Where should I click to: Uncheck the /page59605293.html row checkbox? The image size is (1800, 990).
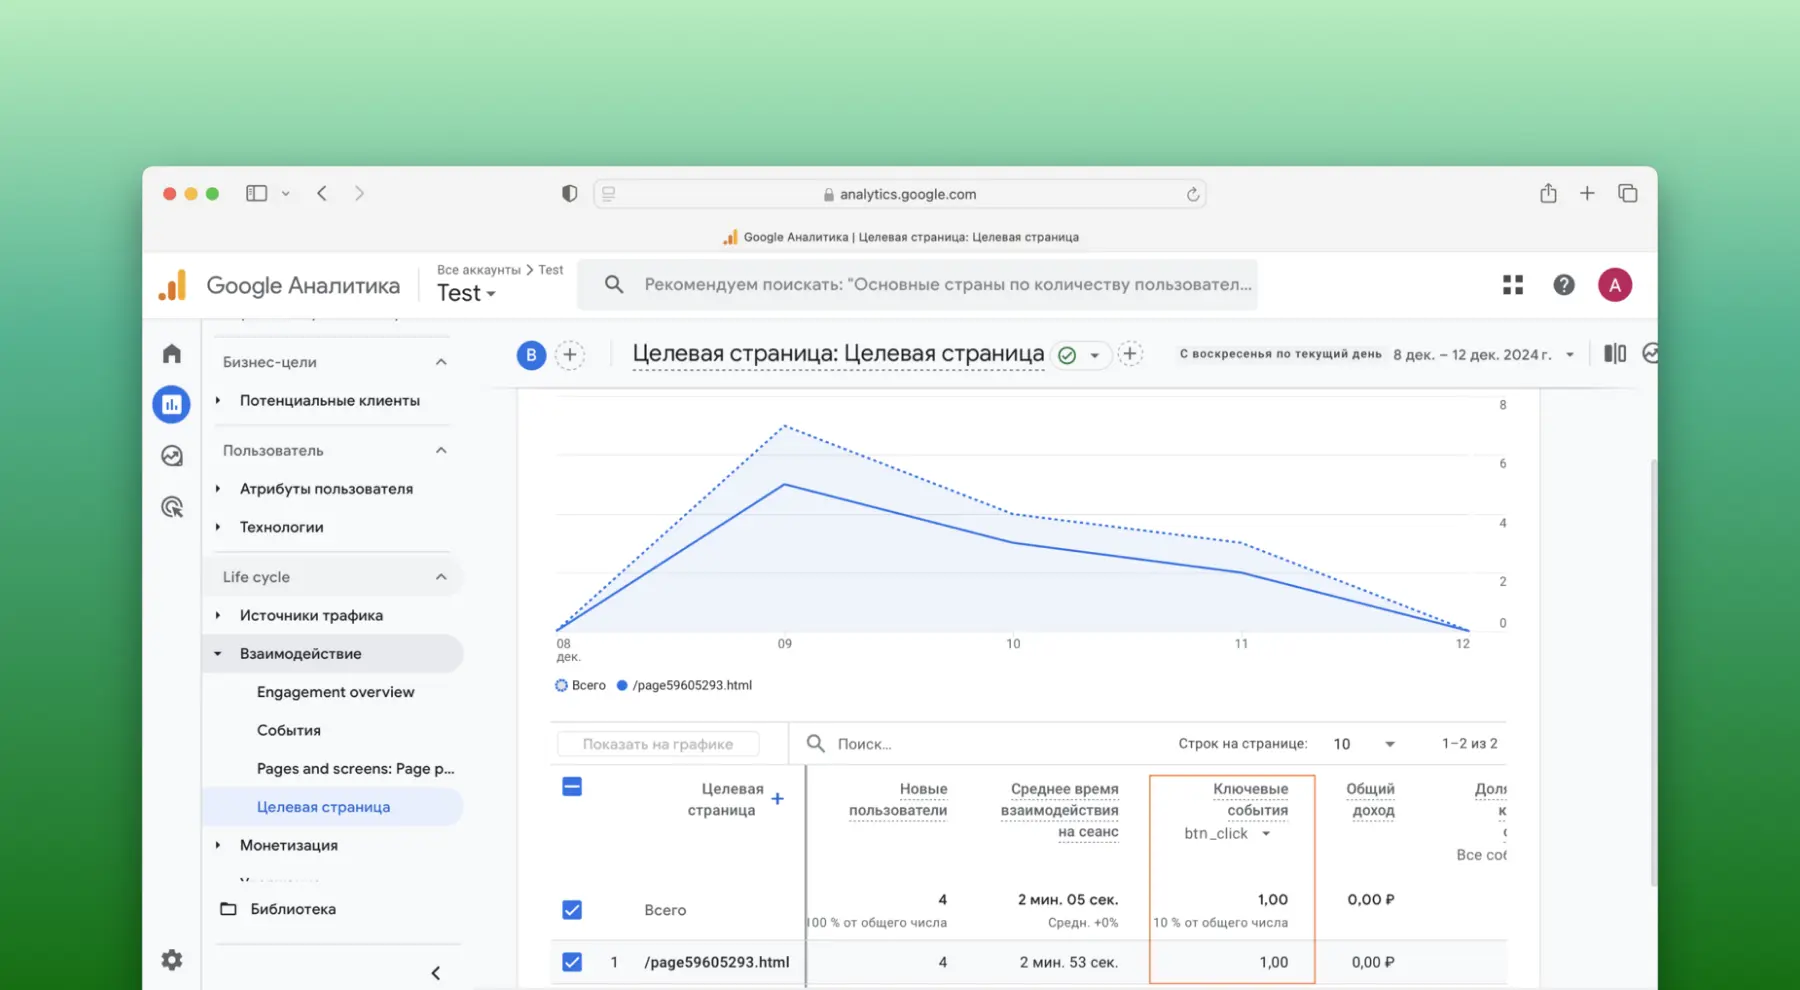coord(572,962)
